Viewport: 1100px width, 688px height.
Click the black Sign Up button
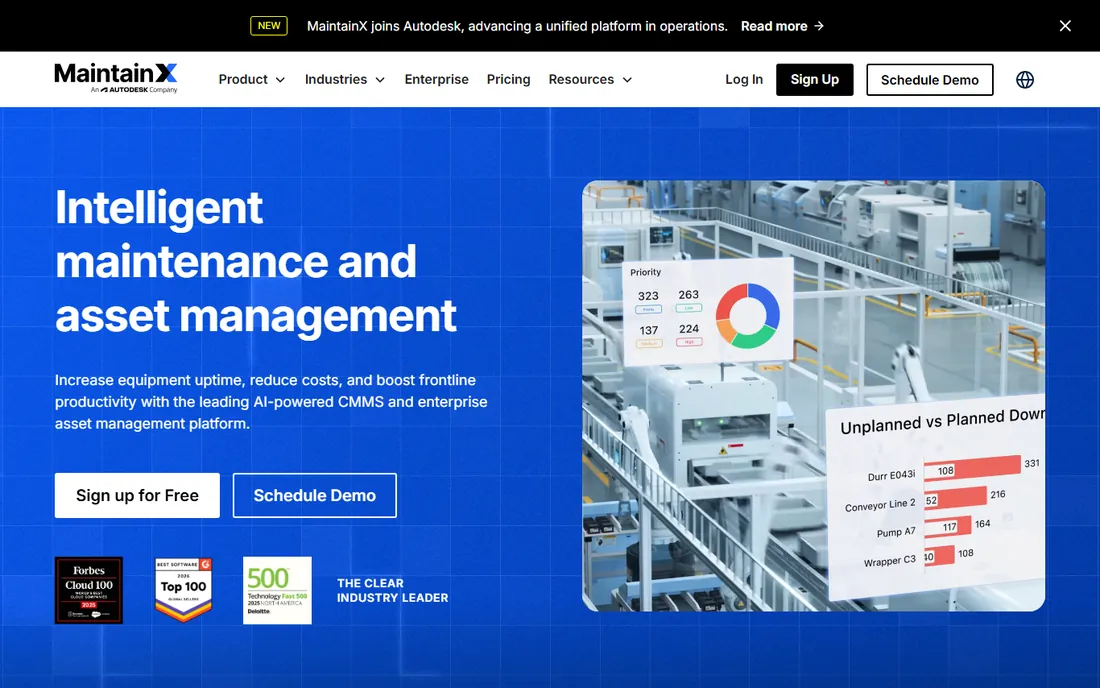coord(814,80)
